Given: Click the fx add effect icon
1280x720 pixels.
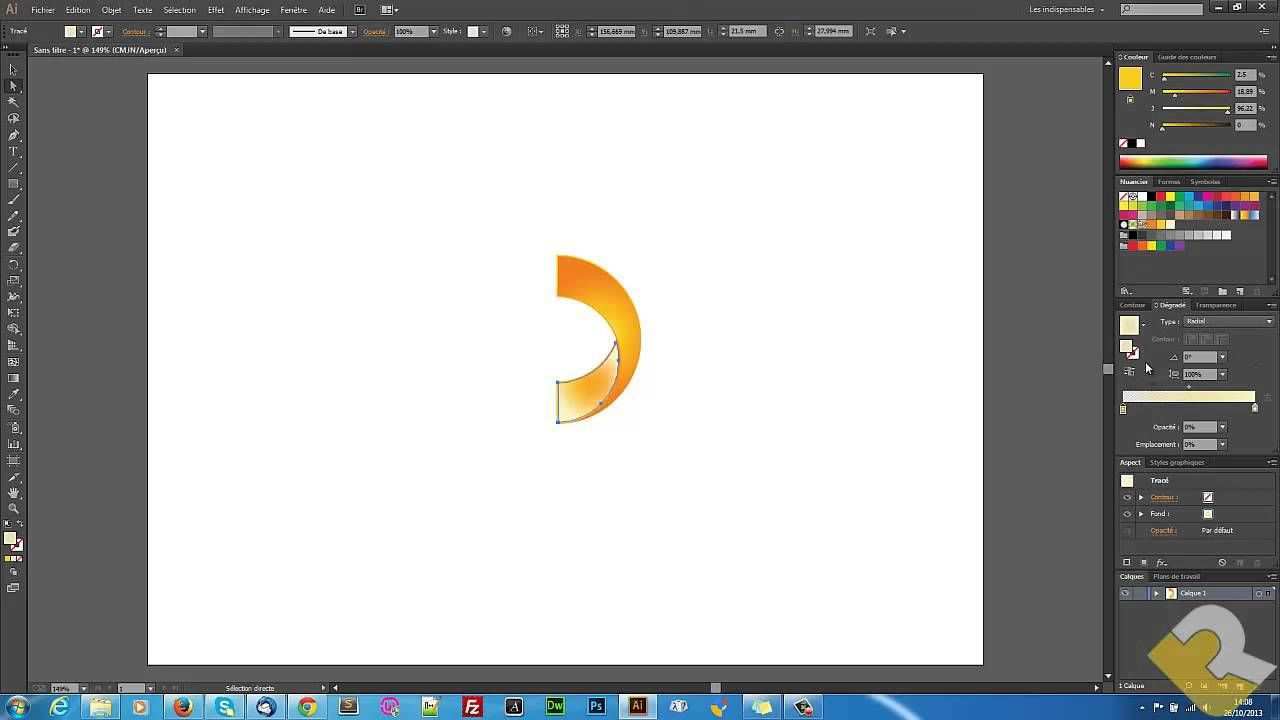Looking at the screenshot, I should 1162,563.
